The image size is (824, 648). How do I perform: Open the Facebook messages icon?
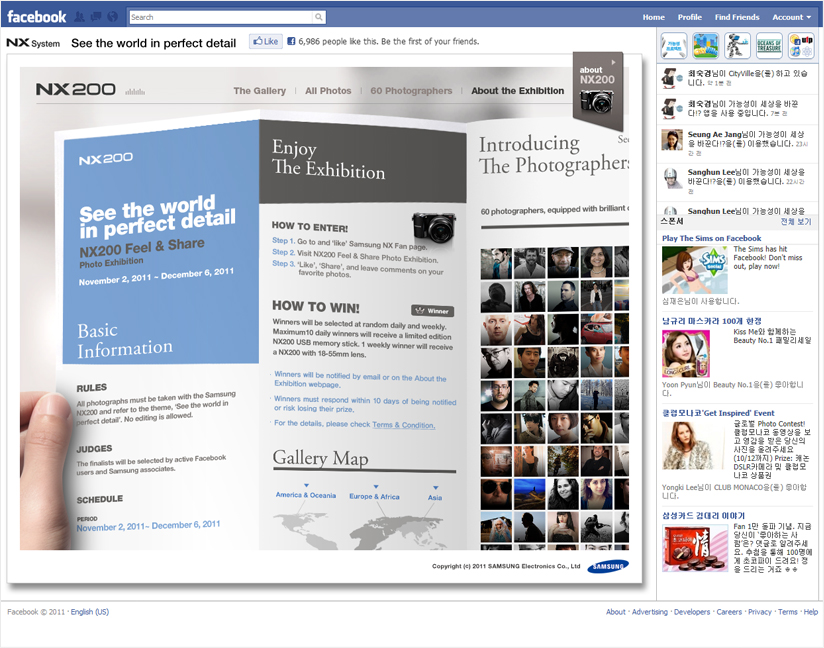coord(96,17)
